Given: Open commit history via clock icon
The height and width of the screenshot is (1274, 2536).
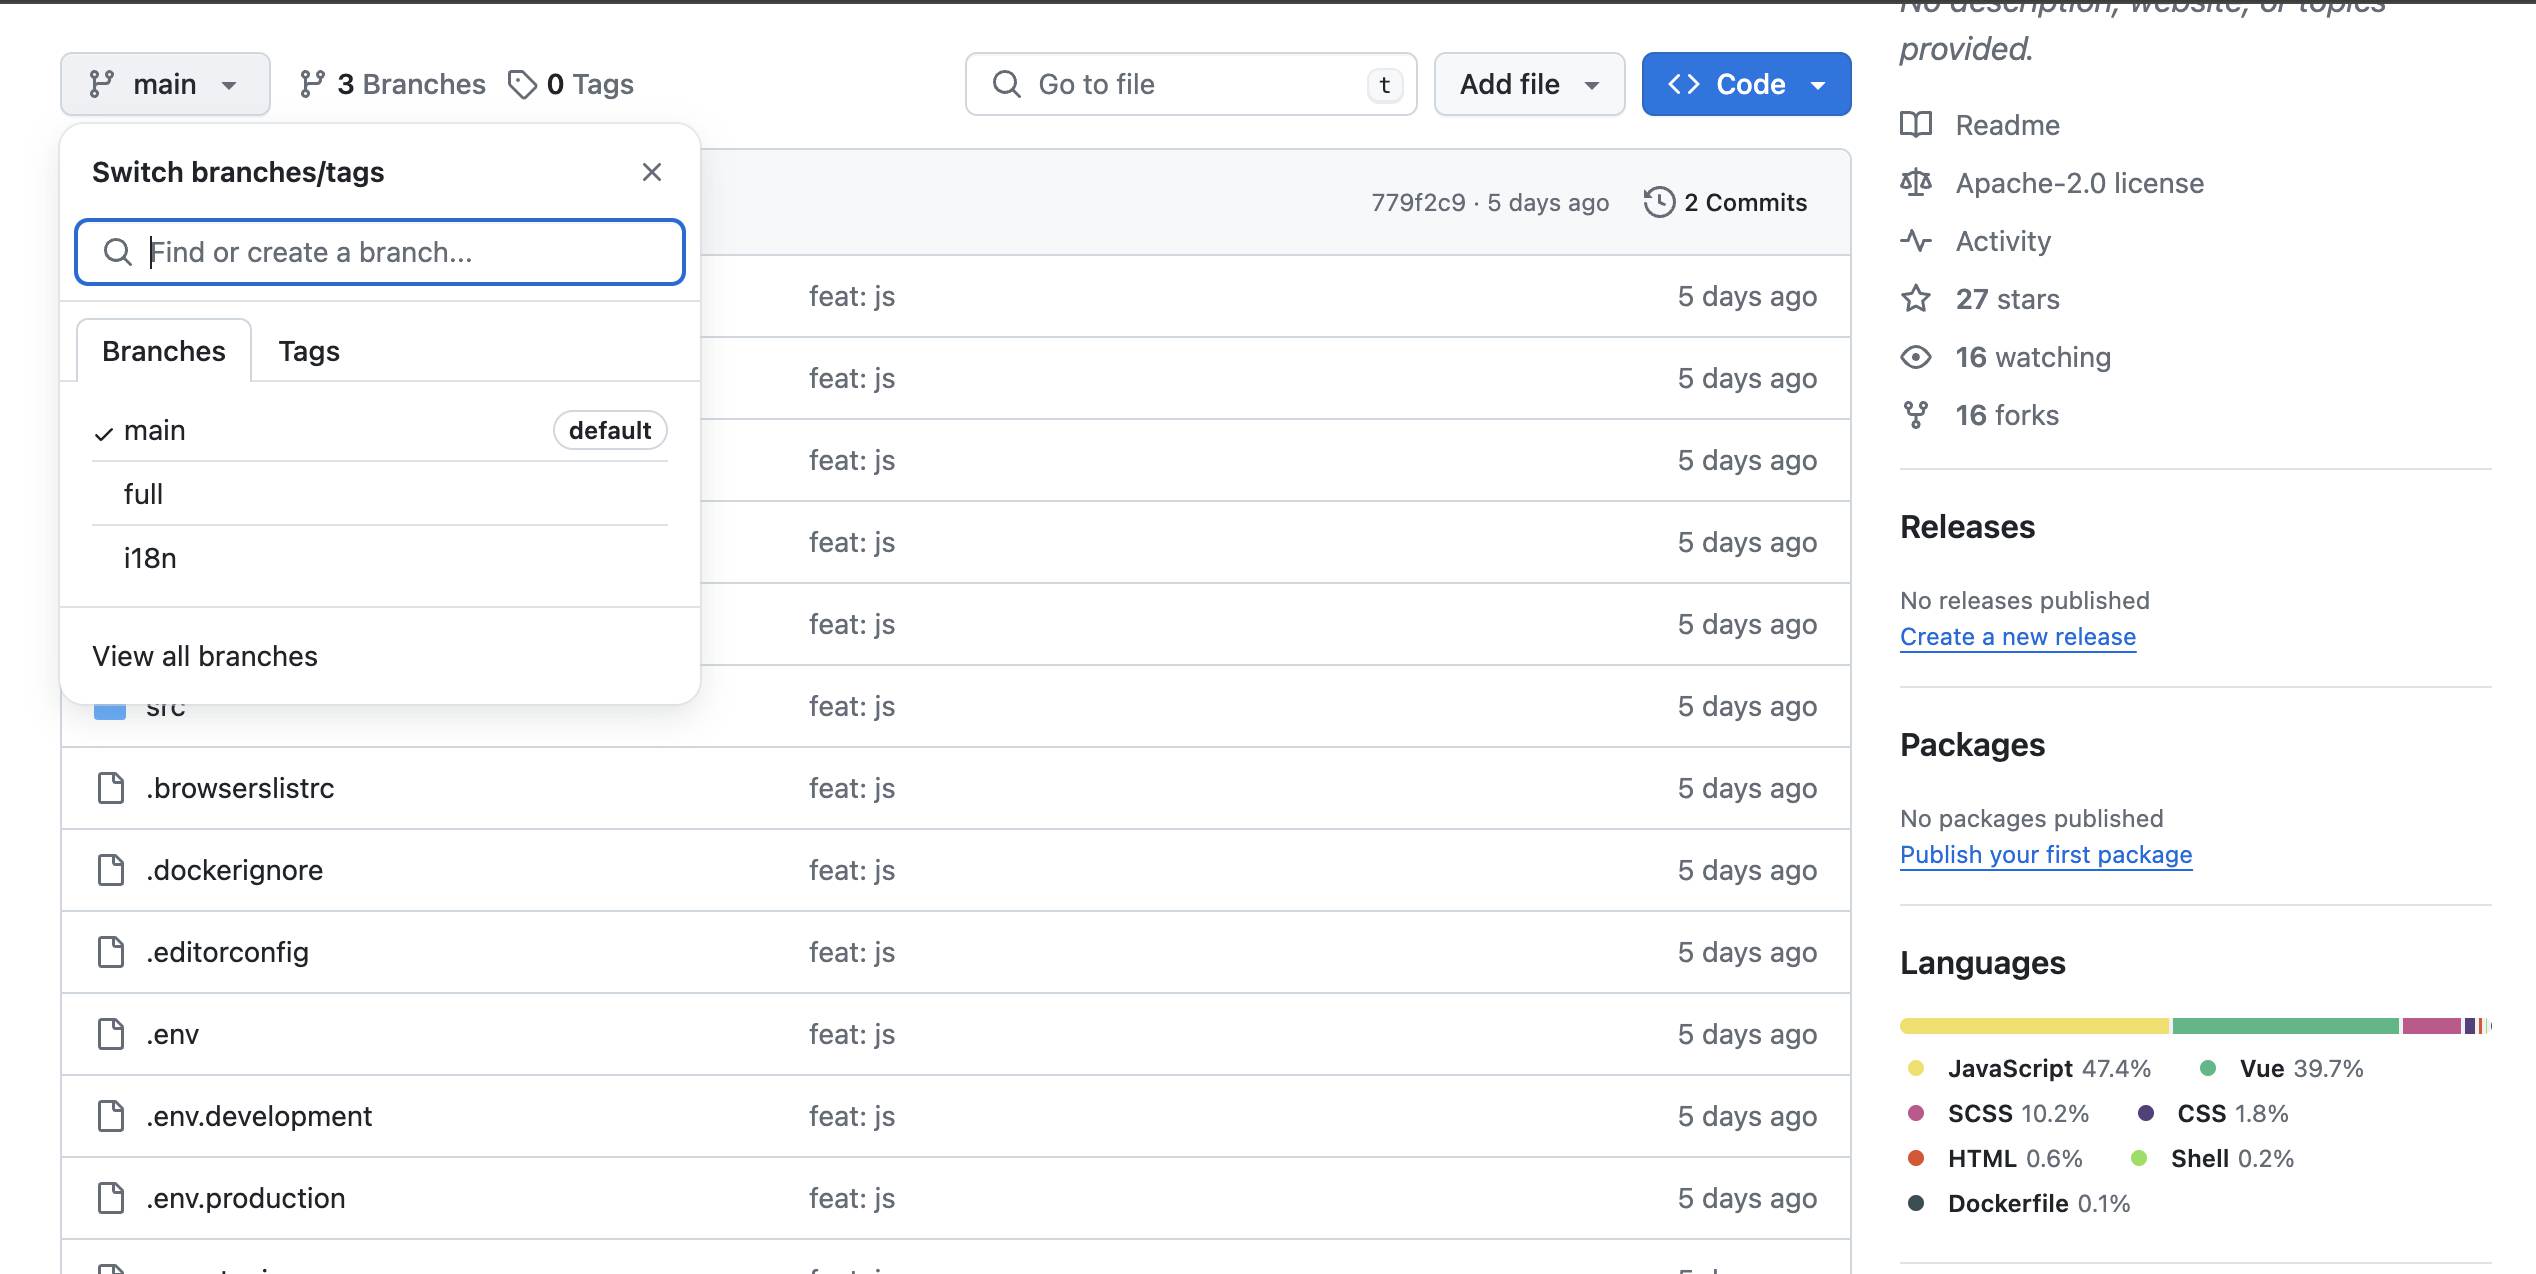Looking at the screenshot, I should click(x=1659, y=202).
